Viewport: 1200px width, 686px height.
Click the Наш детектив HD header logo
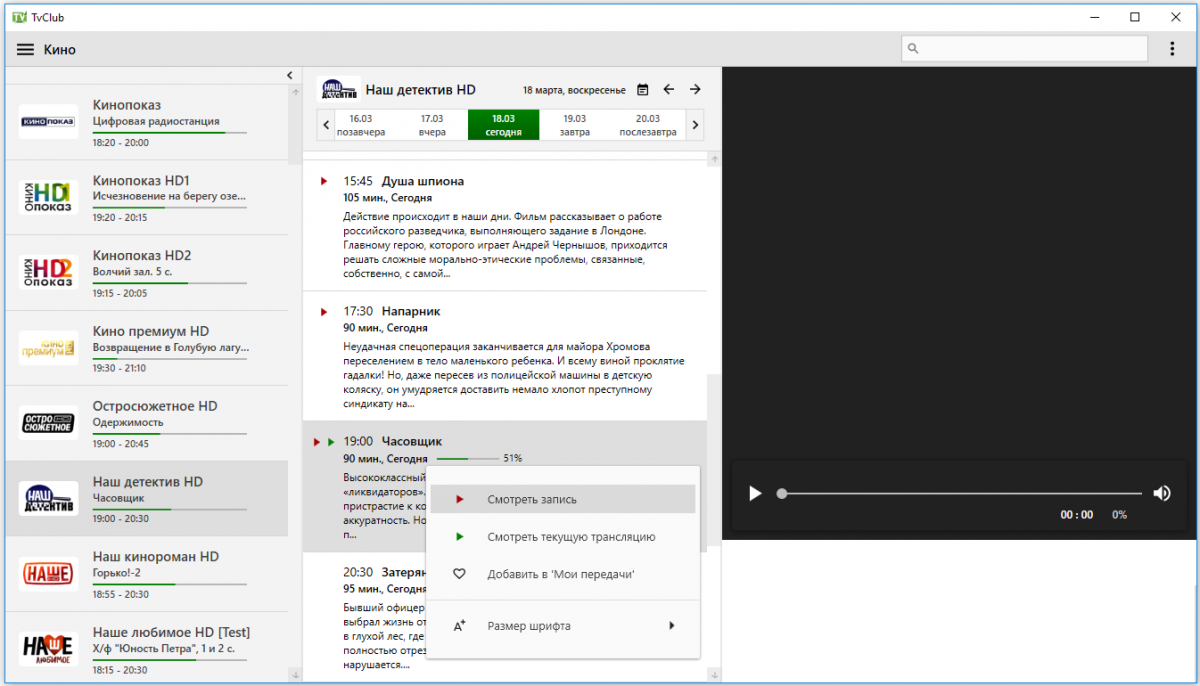339,89
